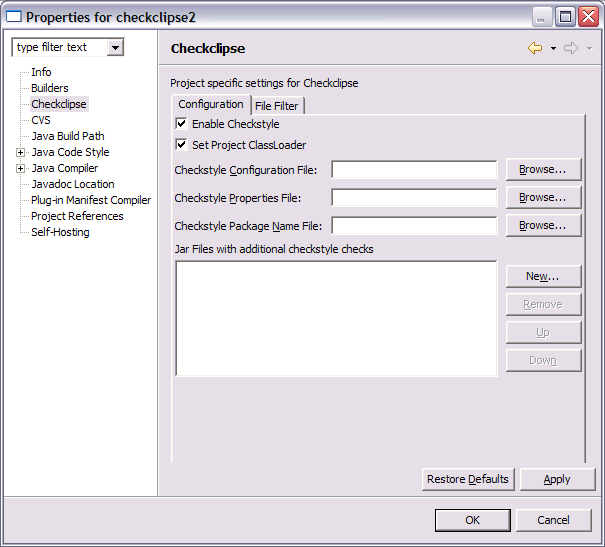Click the Checkstyle Properties File field
605x547 pixels.
click(414, 198)
